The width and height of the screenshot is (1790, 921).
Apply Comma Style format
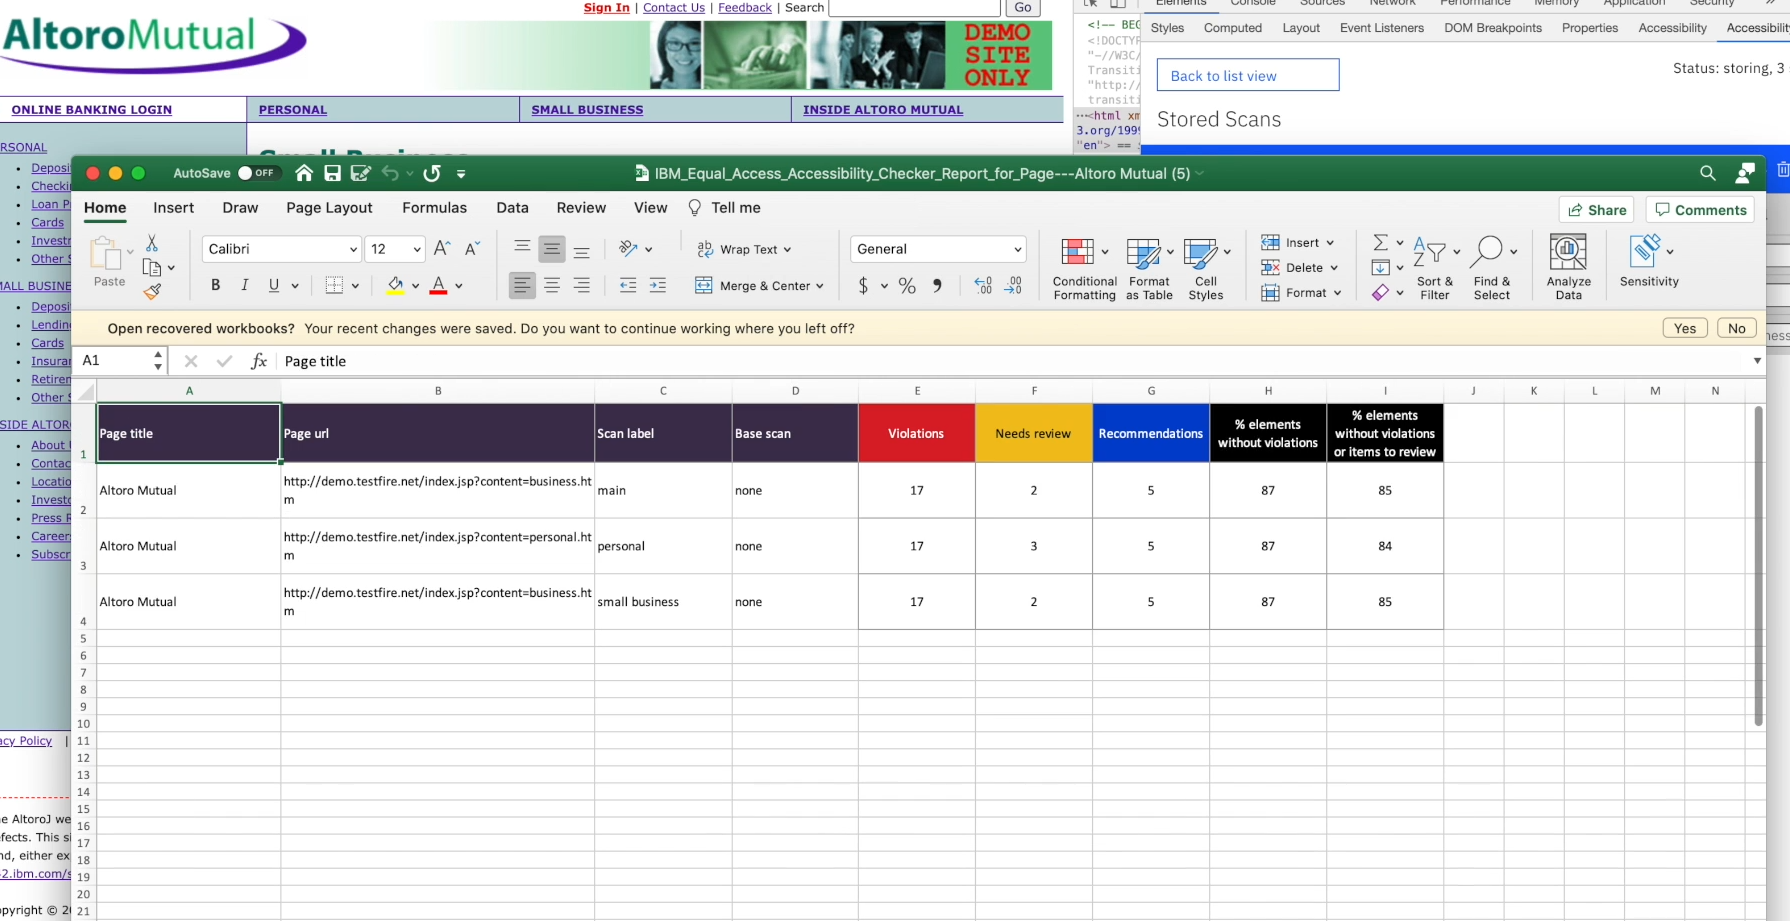coord(937,286)
